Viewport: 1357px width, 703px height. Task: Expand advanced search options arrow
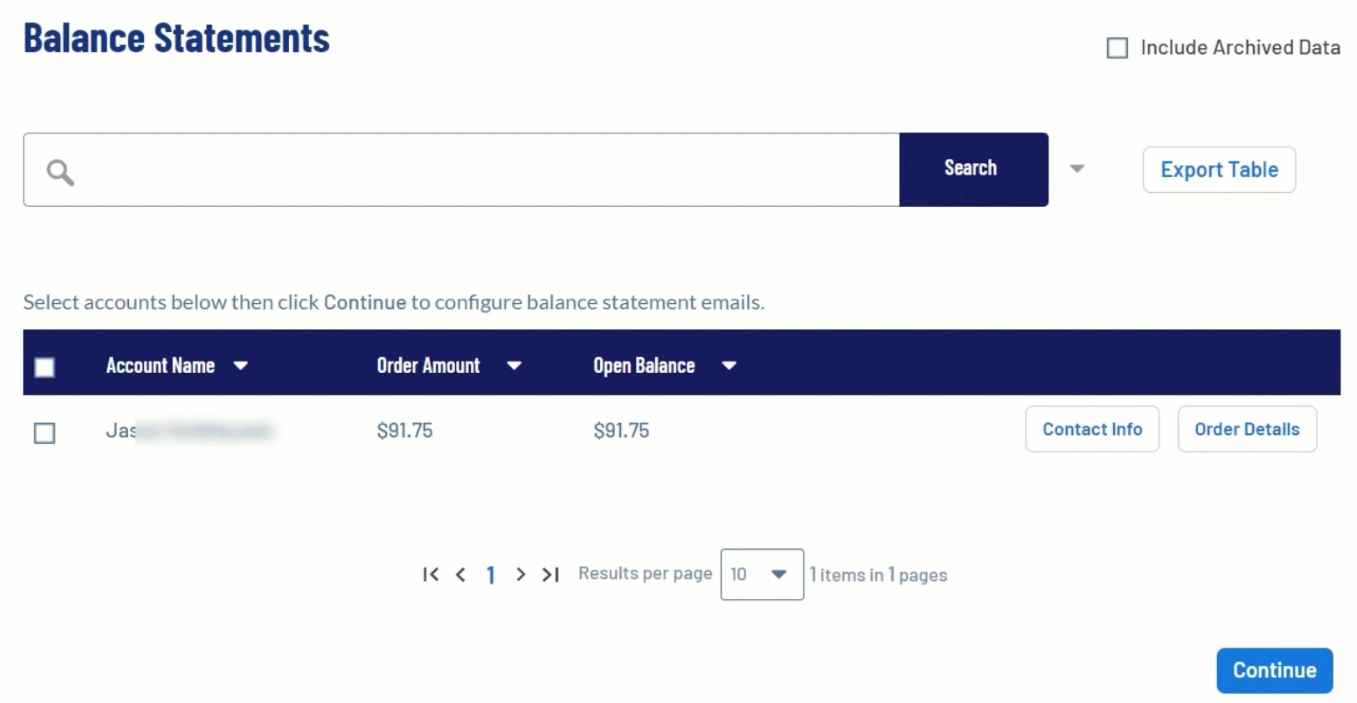1077,169
